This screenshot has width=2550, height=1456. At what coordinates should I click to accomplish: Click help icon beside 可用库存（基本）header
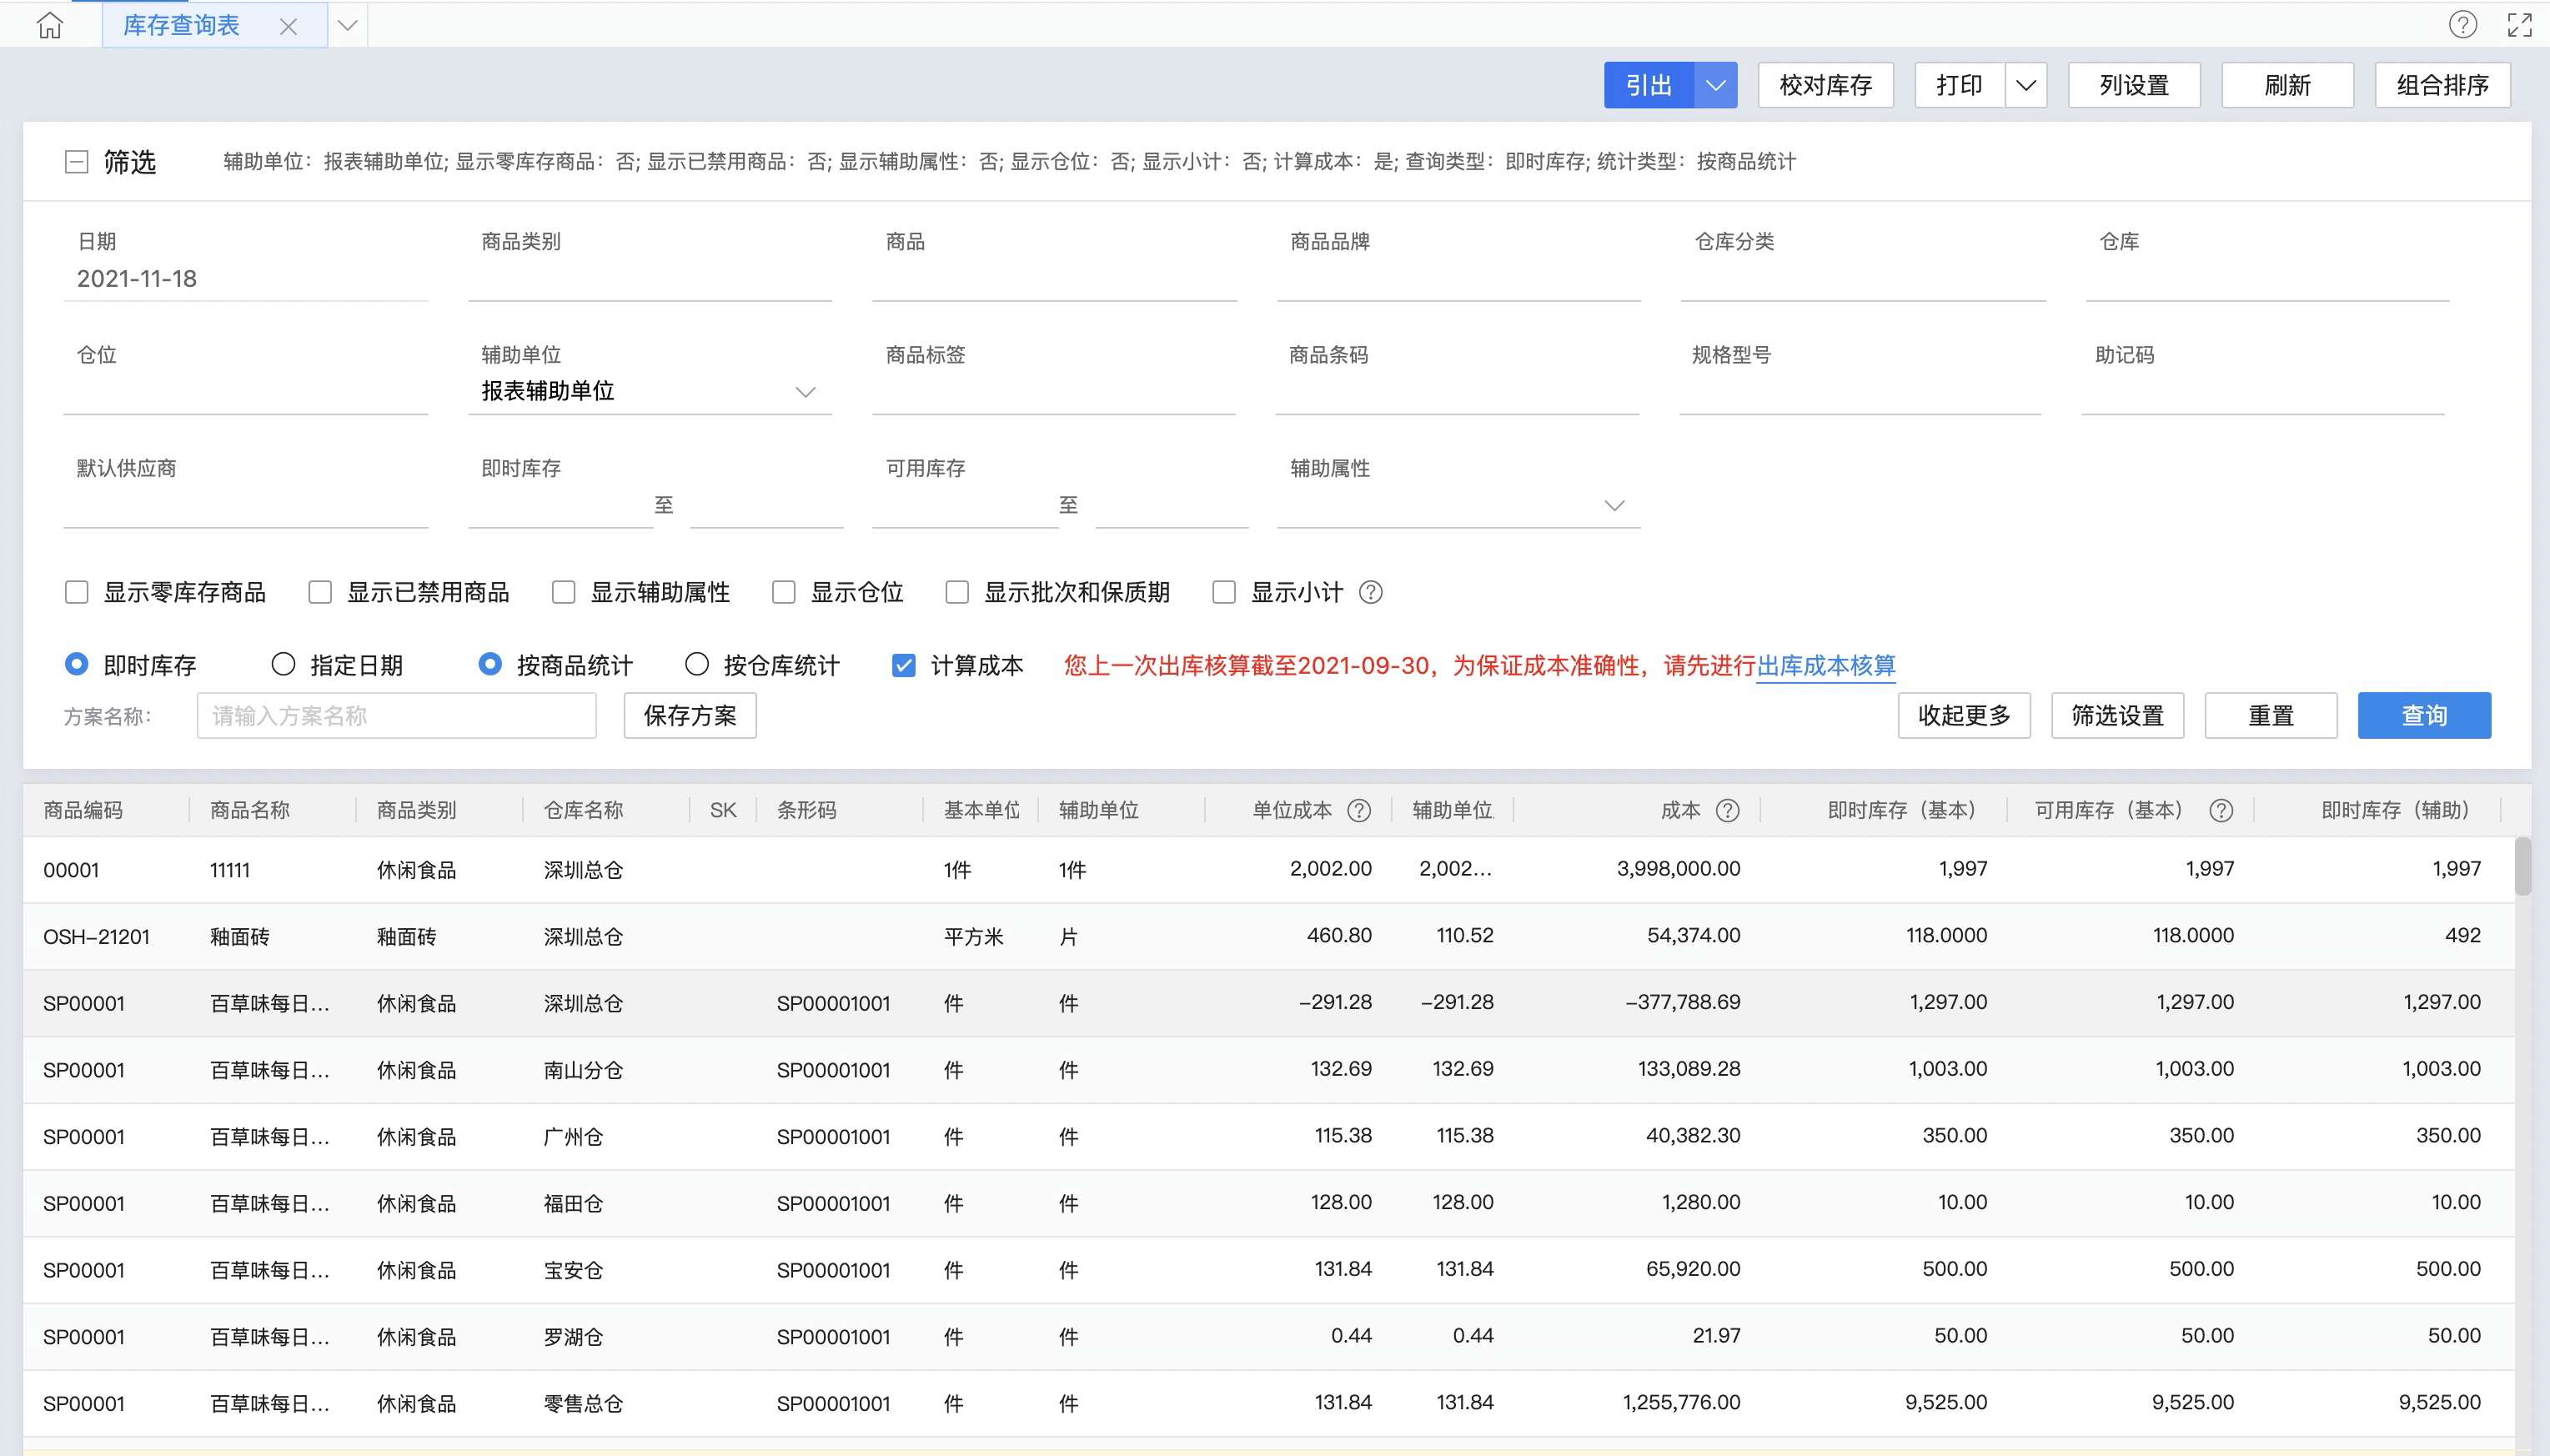pyautogui.click(x=2220, y=810)
